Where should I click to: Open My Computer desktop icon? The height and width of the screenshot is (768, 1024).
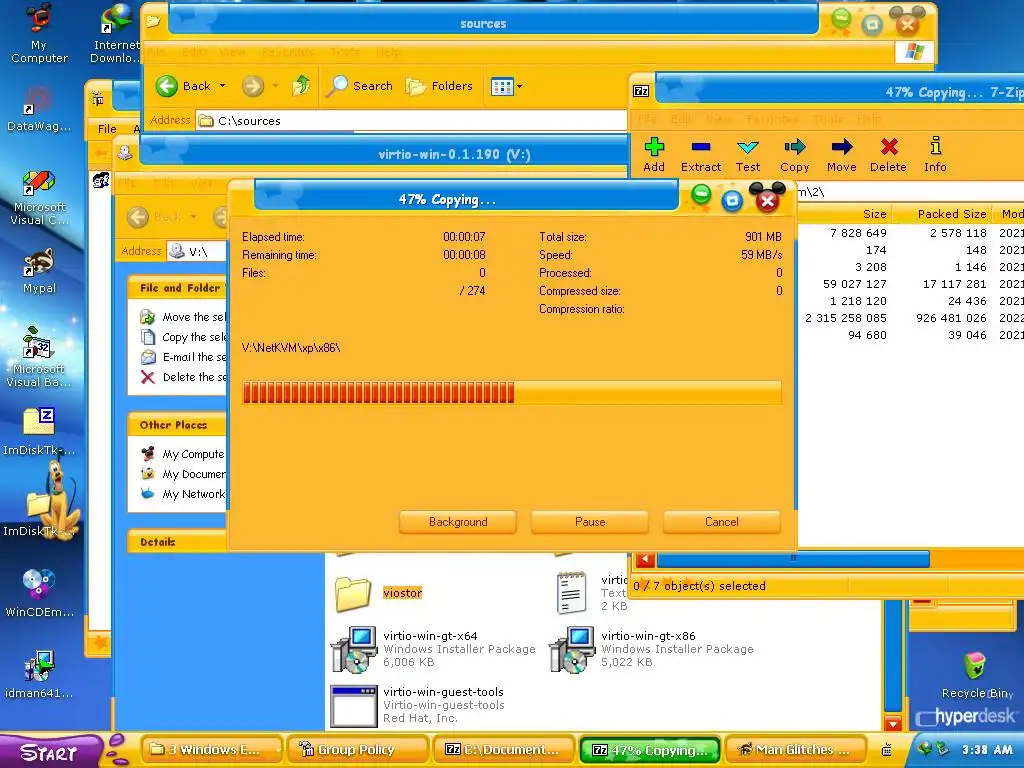coord(39,34)
